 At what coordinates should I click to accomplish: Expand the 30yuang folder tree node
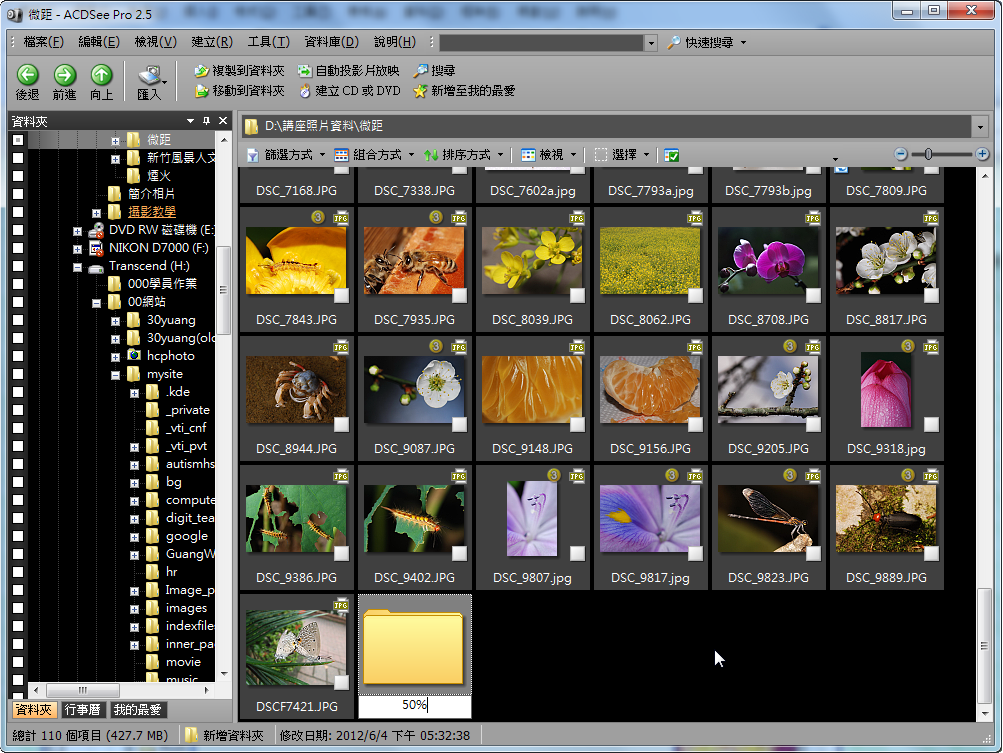[x=115, y=321]
